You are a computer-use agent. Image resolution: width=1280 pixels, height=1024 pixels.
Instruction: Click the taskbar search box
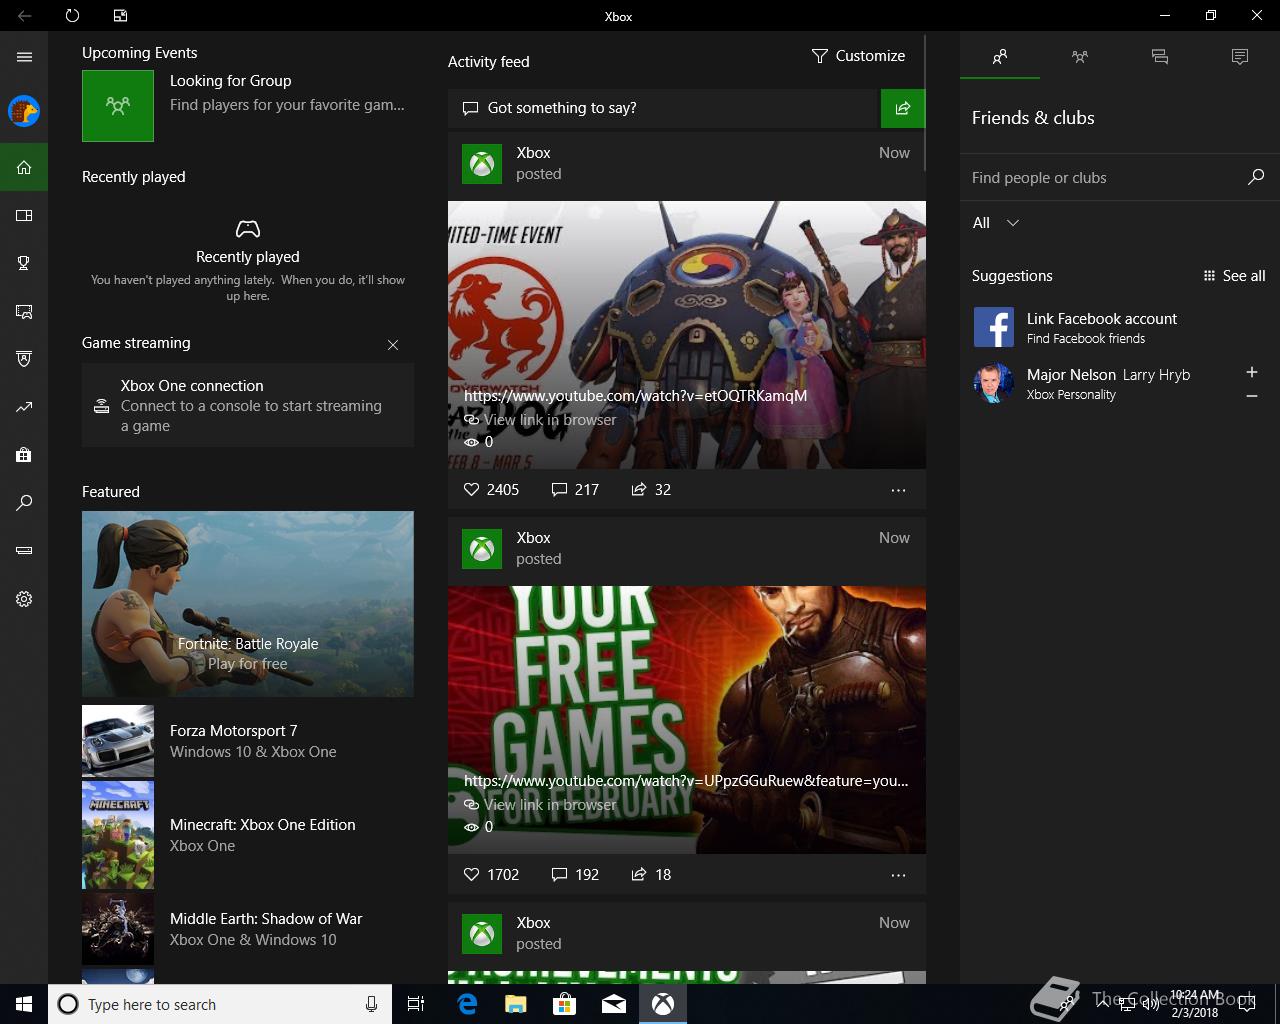pyautogui.click(x=220, y=1004)
